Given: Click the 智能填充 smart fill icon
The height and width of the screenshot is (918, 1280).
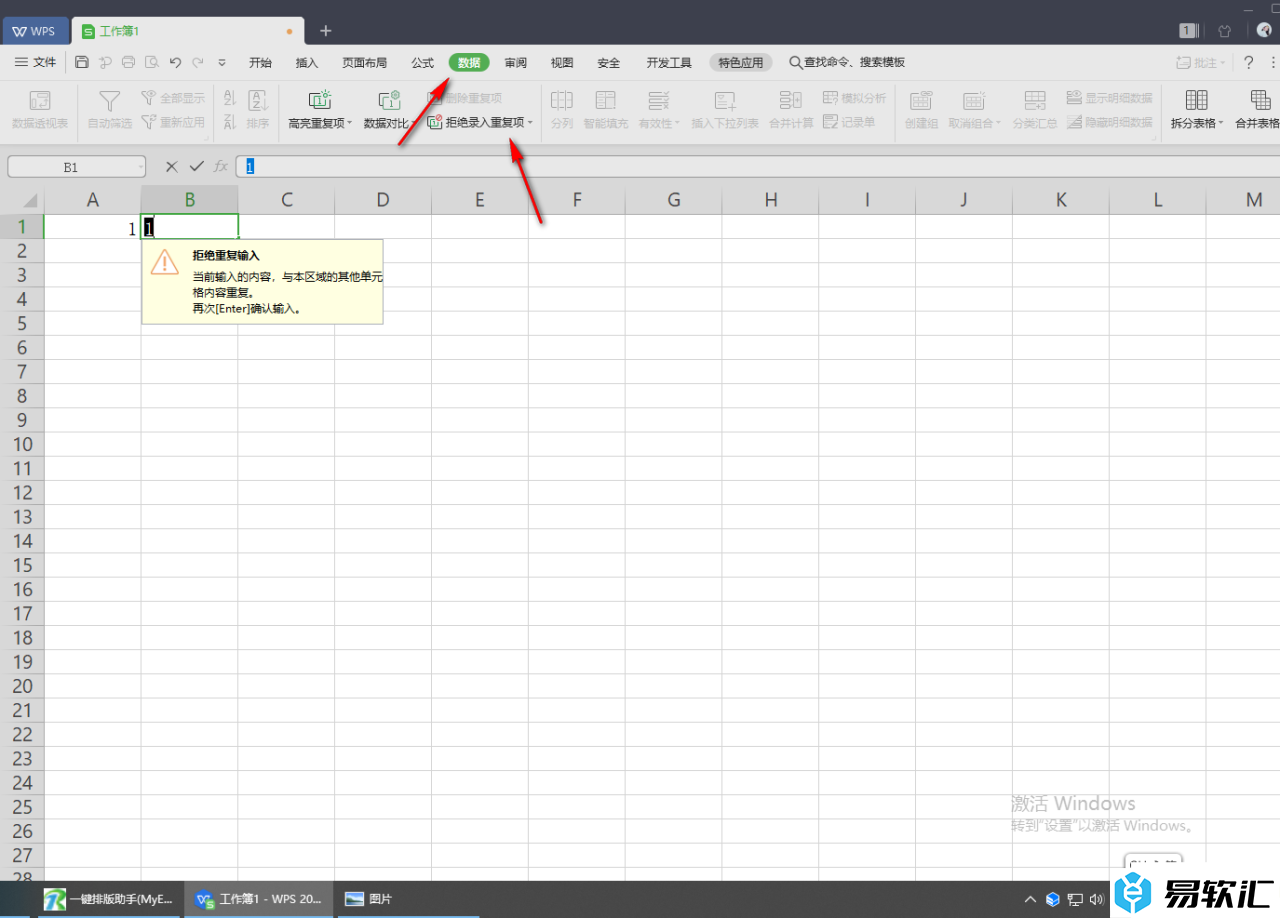Looking at the screenshot, I should 605,100.
